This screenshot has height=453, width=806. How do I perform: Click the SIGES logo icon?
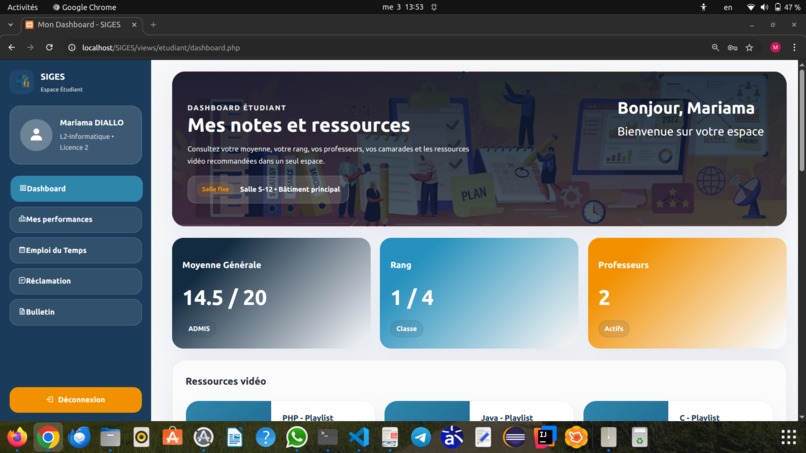[22, 82]
